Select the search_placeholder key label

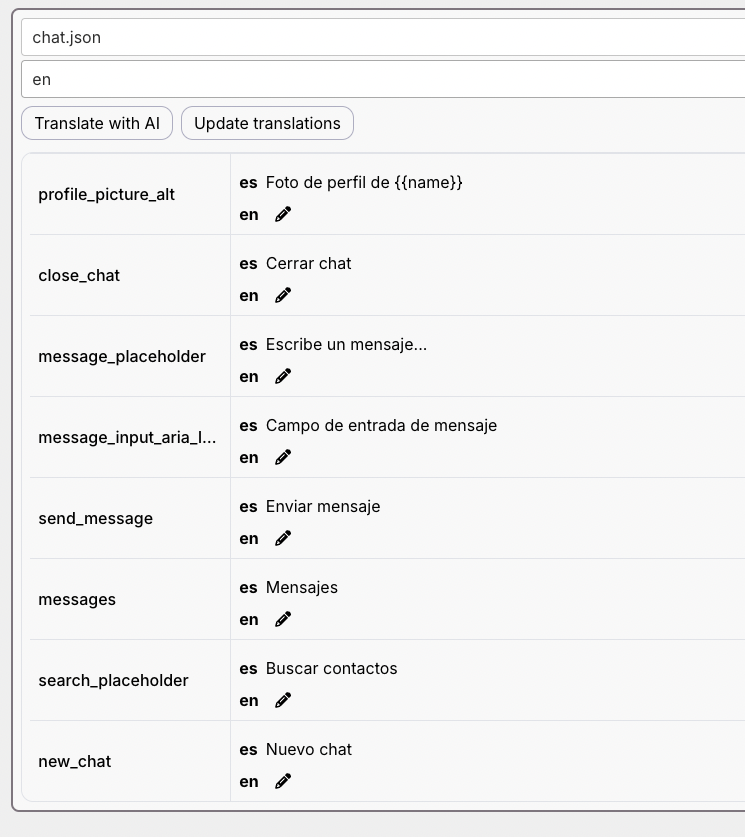[113, 681]
